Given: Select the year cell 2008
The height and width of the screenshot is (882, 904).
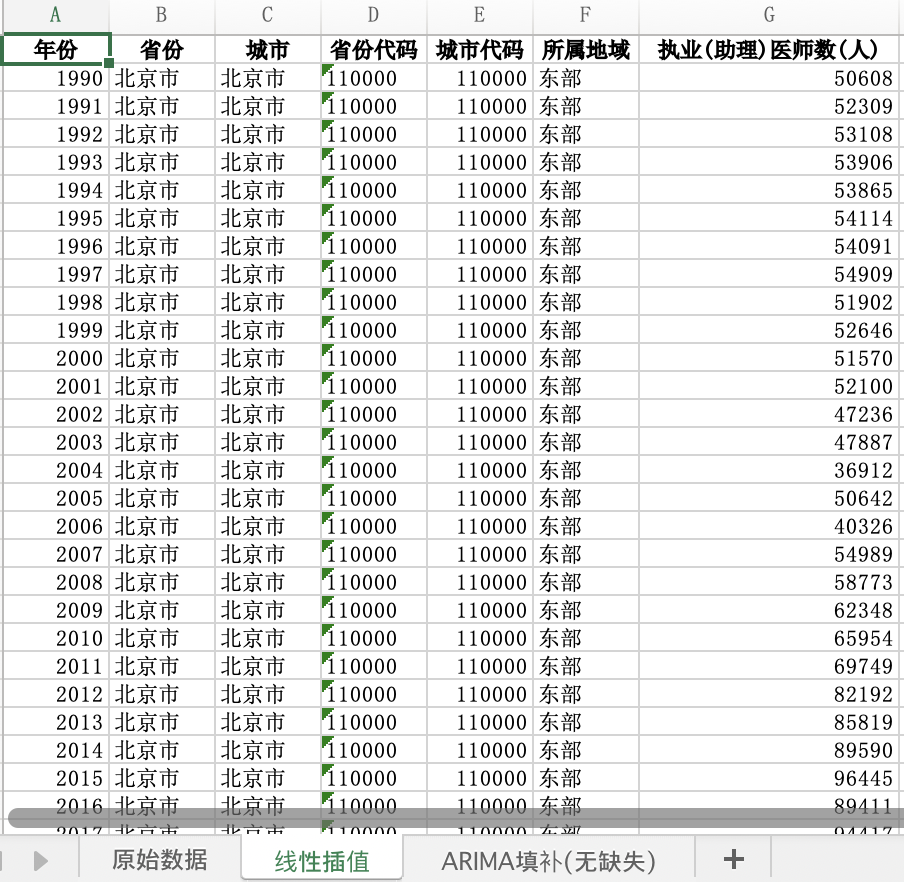Looking at the screenshot, I should click(56, 583).
